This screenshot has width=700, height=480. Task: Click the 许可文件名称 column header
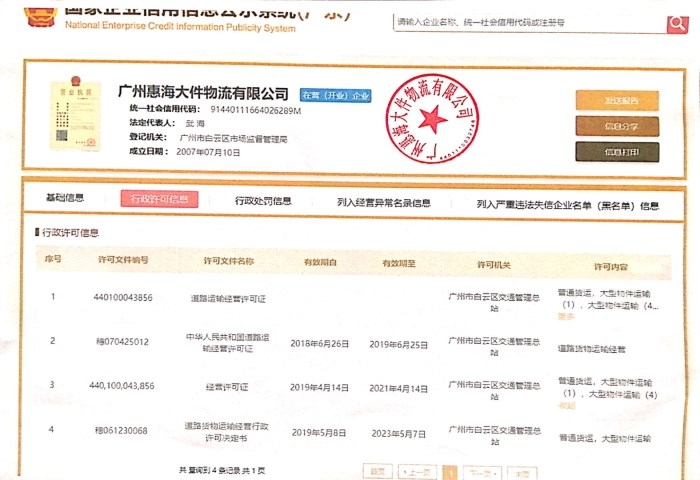coord(229,261)
